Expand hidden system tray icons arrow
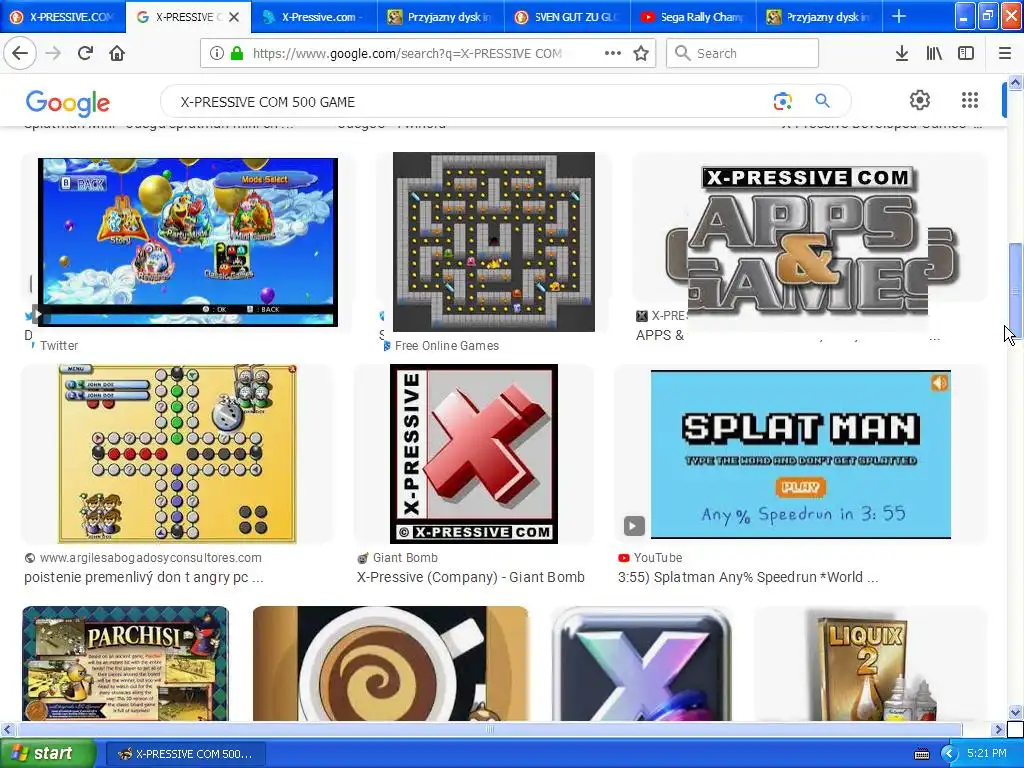The height and width of the screenshot is (768, 1024). point(948,754)
